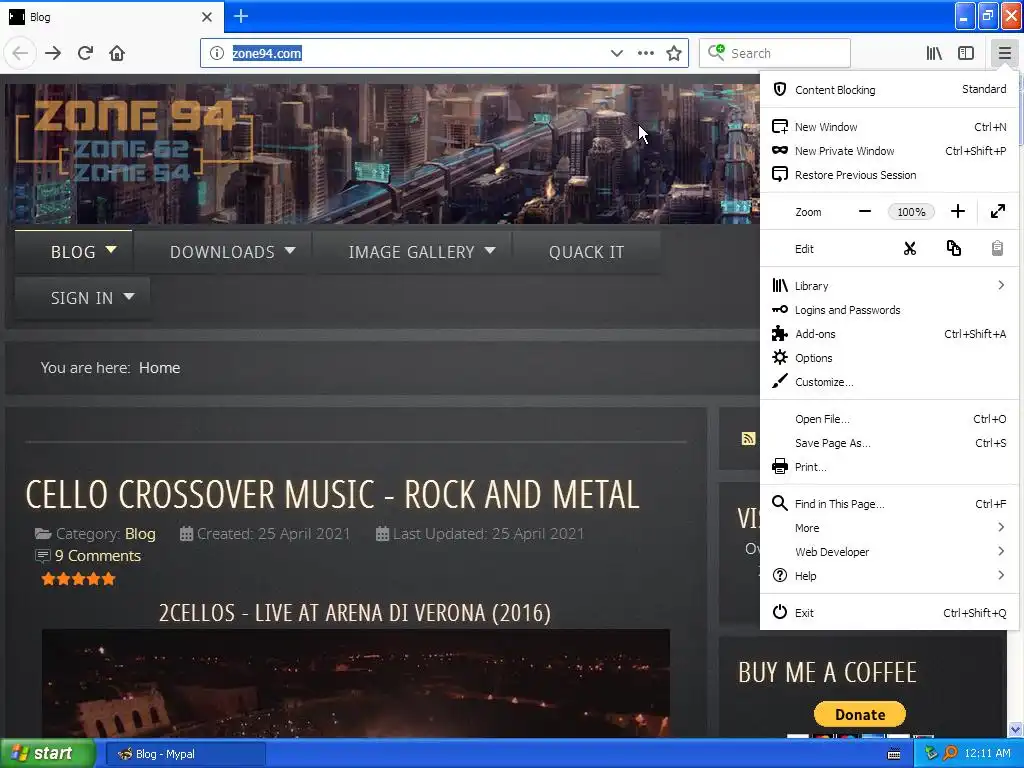The height and width of the screenshot is (768, 1024).
Task: Close the hamburger application menu
Action: 1004,53
